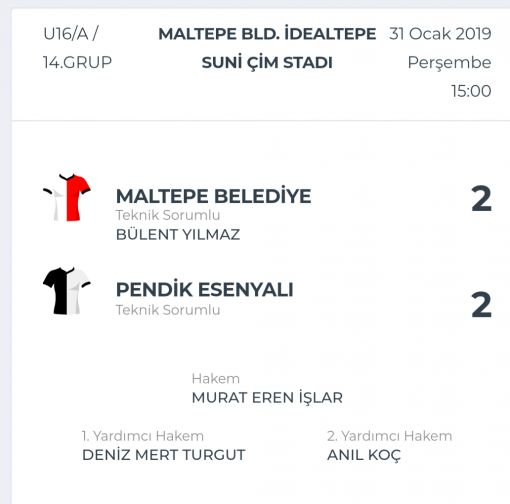
Task: Click the 2. Yardımcı Hakem label
Action: tap(390, 436)
